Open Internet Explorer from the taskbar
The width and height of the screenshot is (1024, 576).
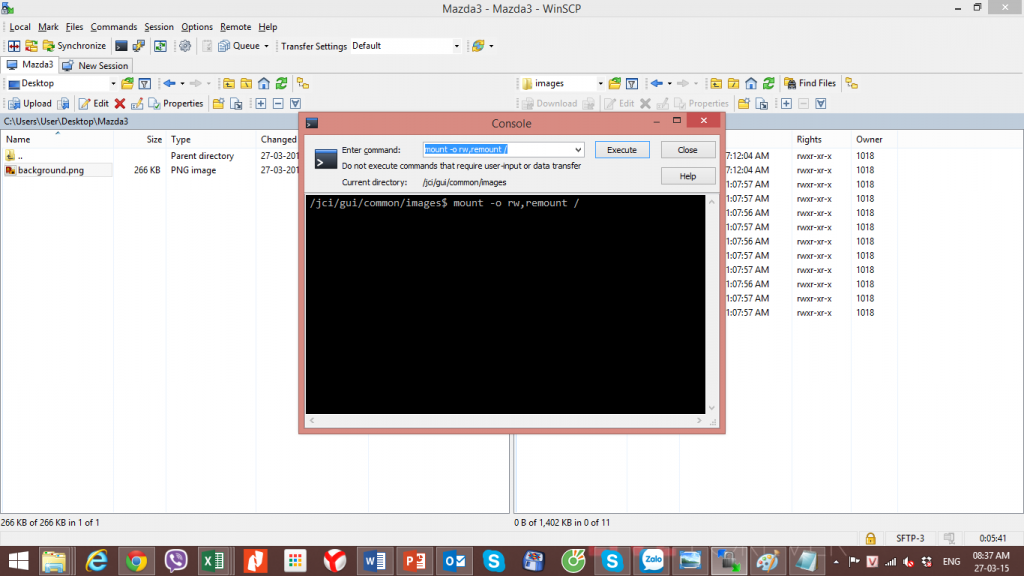pyautogui.click(x=96, y=562)
